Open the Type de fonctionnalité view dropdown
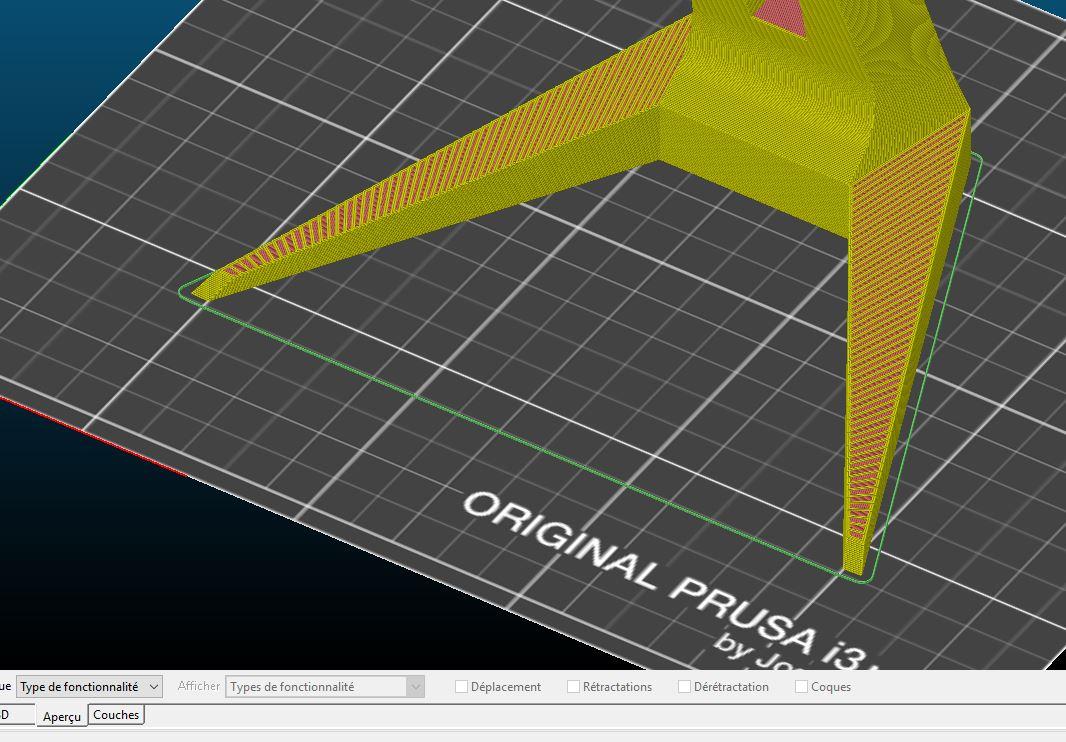Image resolution: width=1066 pixels, height=742 pixels. pyautogui.click(x=89, y=687)
